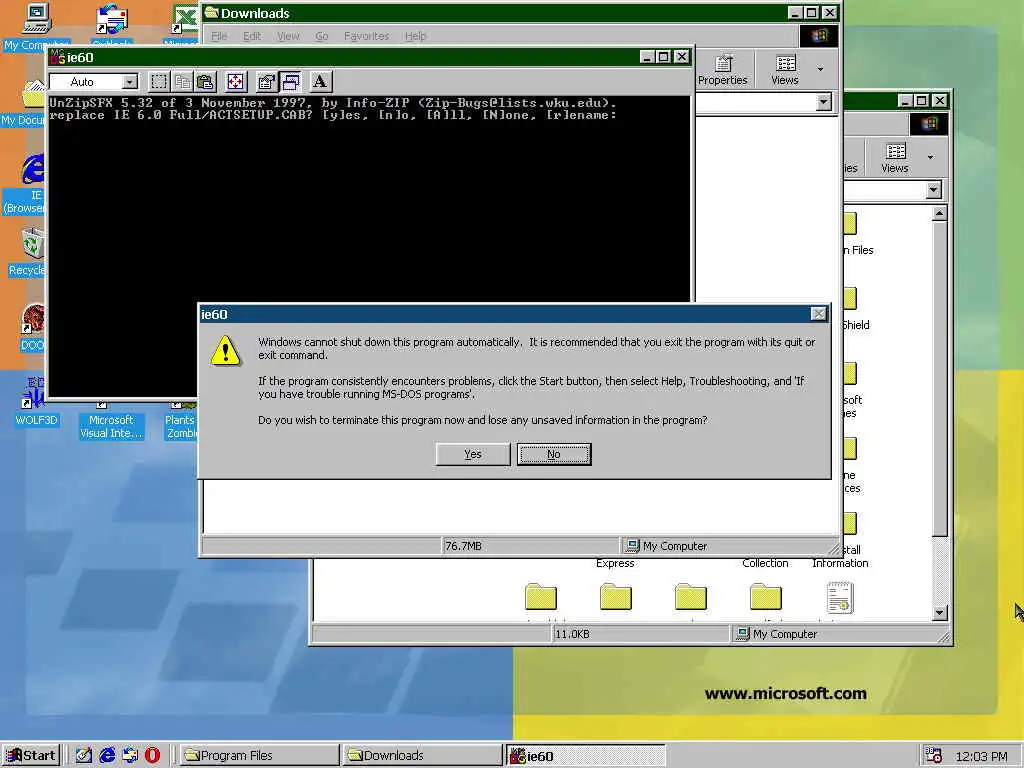Open the Start menu

31,756
